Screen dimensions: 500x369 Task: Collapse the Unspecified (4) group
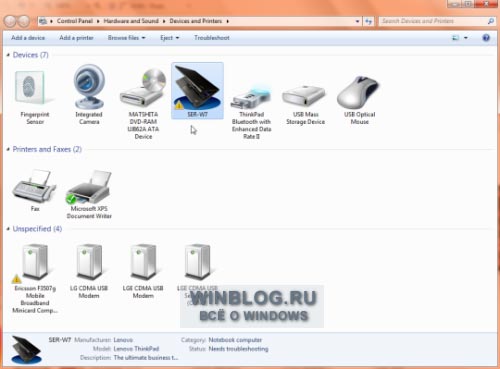[x=8, y=229]
